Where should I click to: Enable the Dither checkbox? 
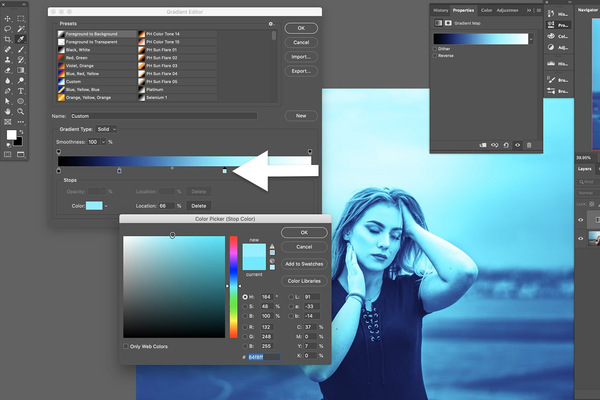click(435, 48)
